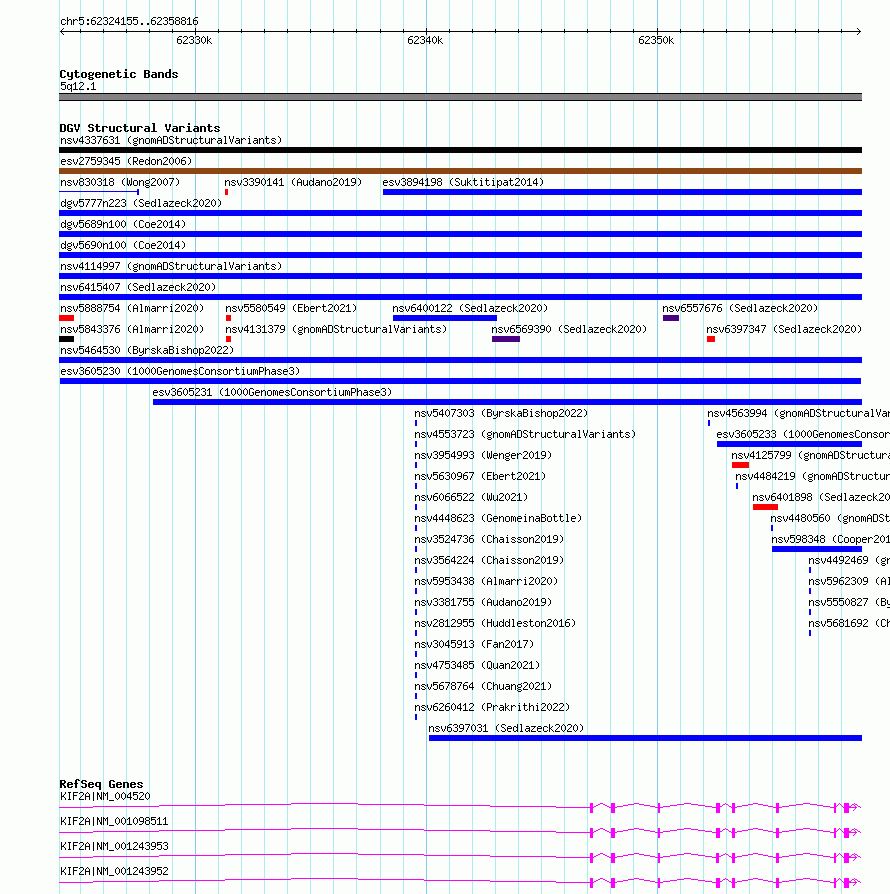
Task: Click nsv3564224 Chaisson2019 label
Action: pyautogui.click(x=489, y=560)
